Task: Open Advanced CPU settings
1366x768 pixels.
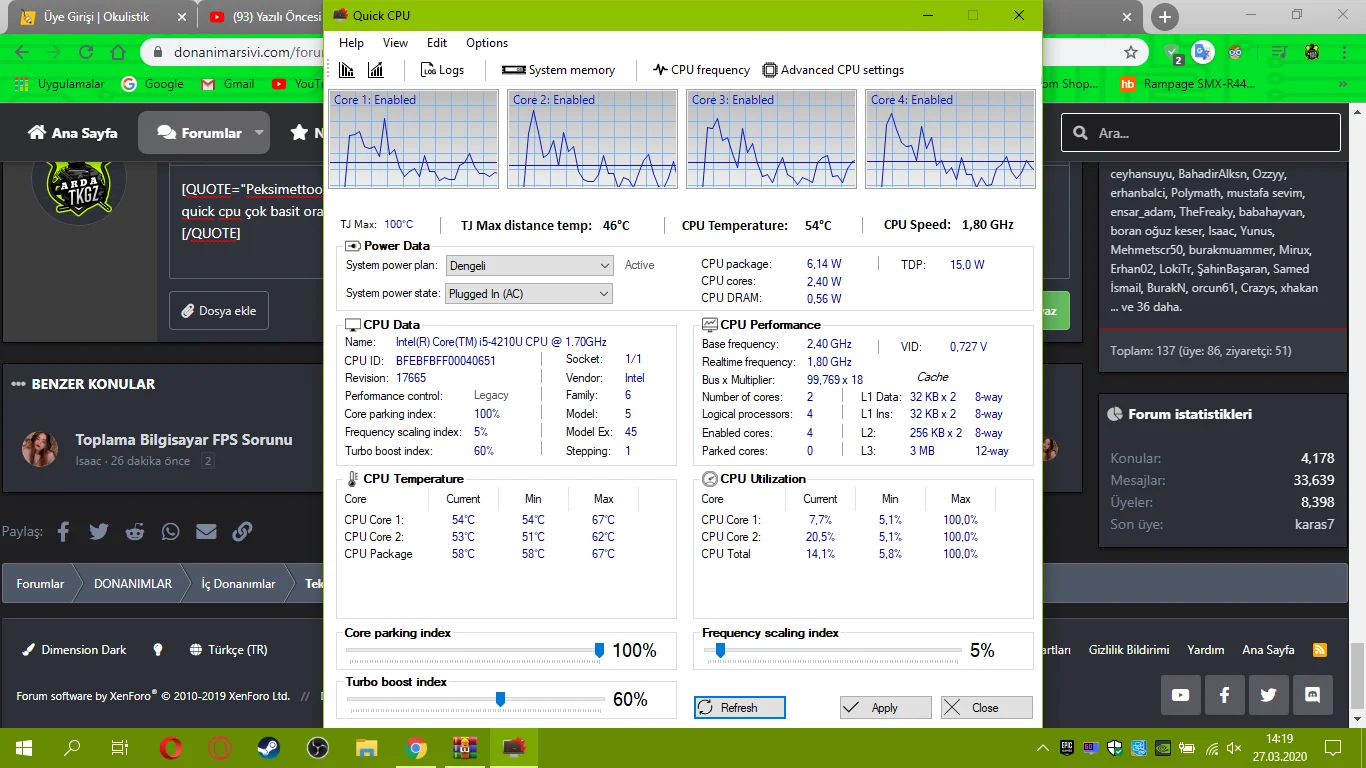Action: pos(833,70)
